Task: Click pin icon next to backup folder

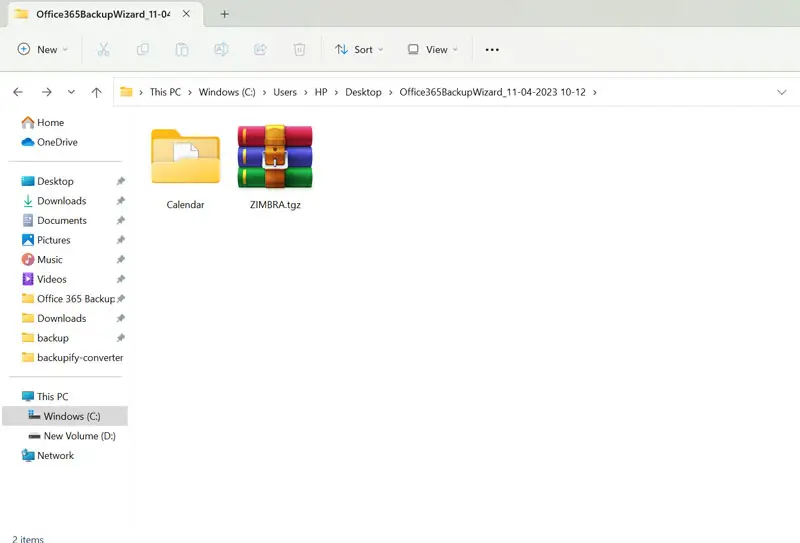Action: 120,338
